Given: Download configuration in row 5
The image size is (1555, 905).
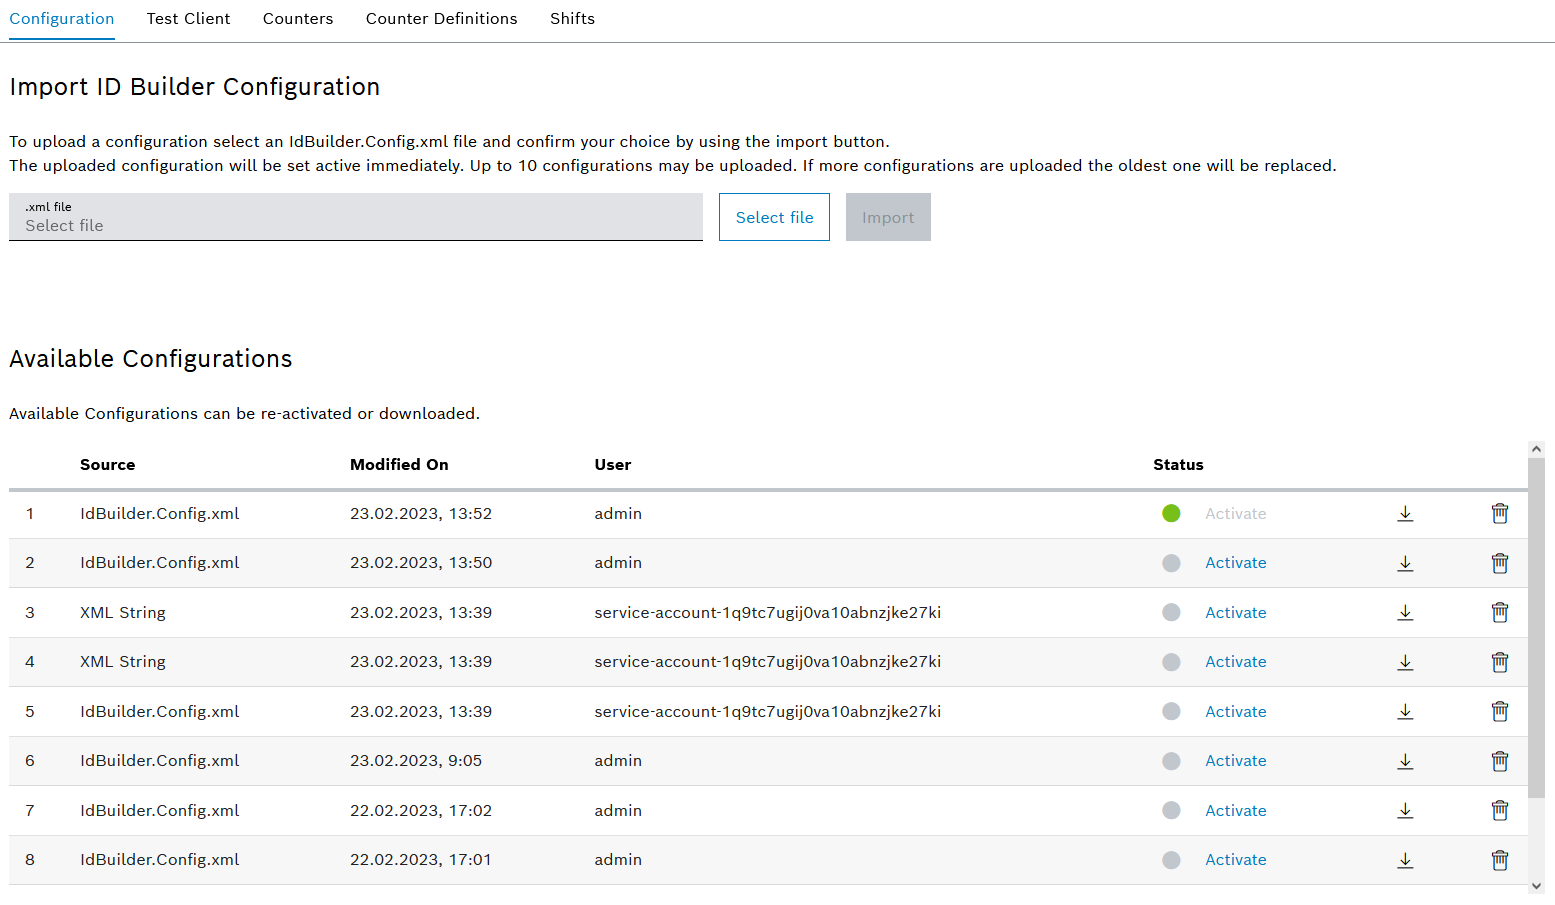Looking at the screenshot, I should coord(1405,712).
